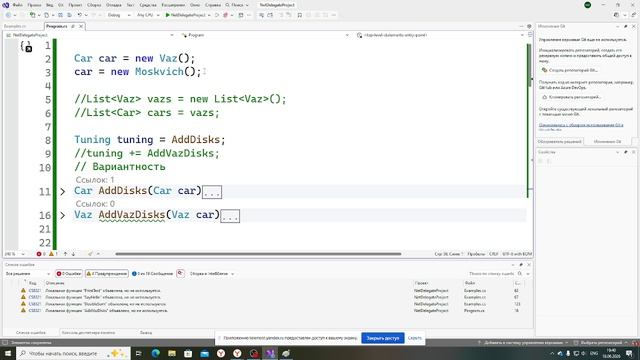Open Build + IntelliSense source dropdown
The width and height of the screenshot is (640, 360).
pos(211,273)
